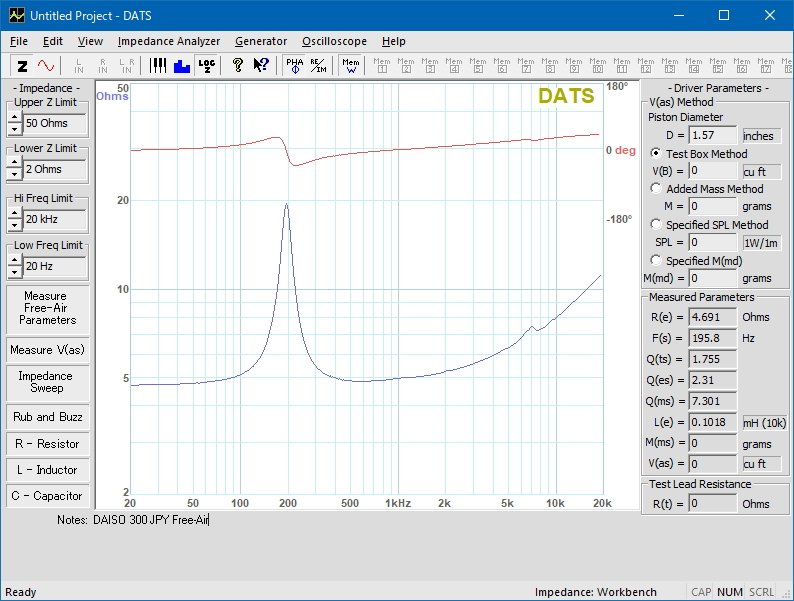Click the Rub and Buzz button
This screenshot has height=601, width=794.
pyautogui.click(x=48, y=417)
